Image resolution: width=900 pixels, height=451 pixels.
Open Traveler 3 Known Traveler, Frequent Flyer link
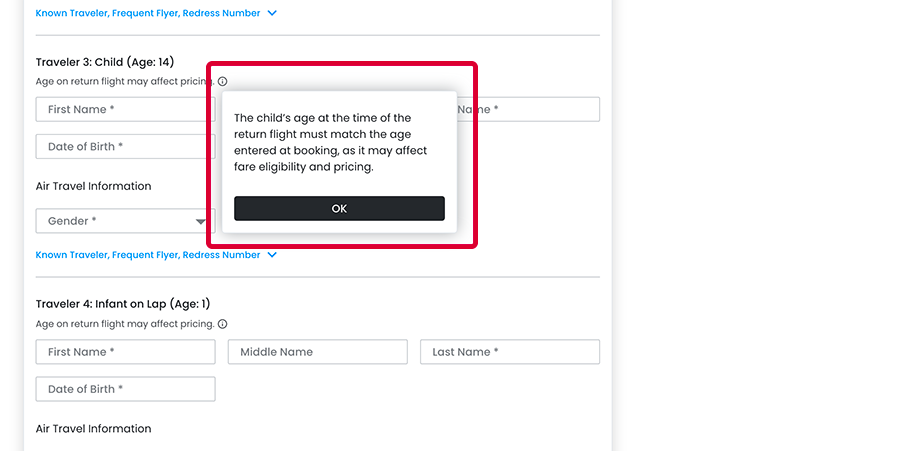[148, 255]
